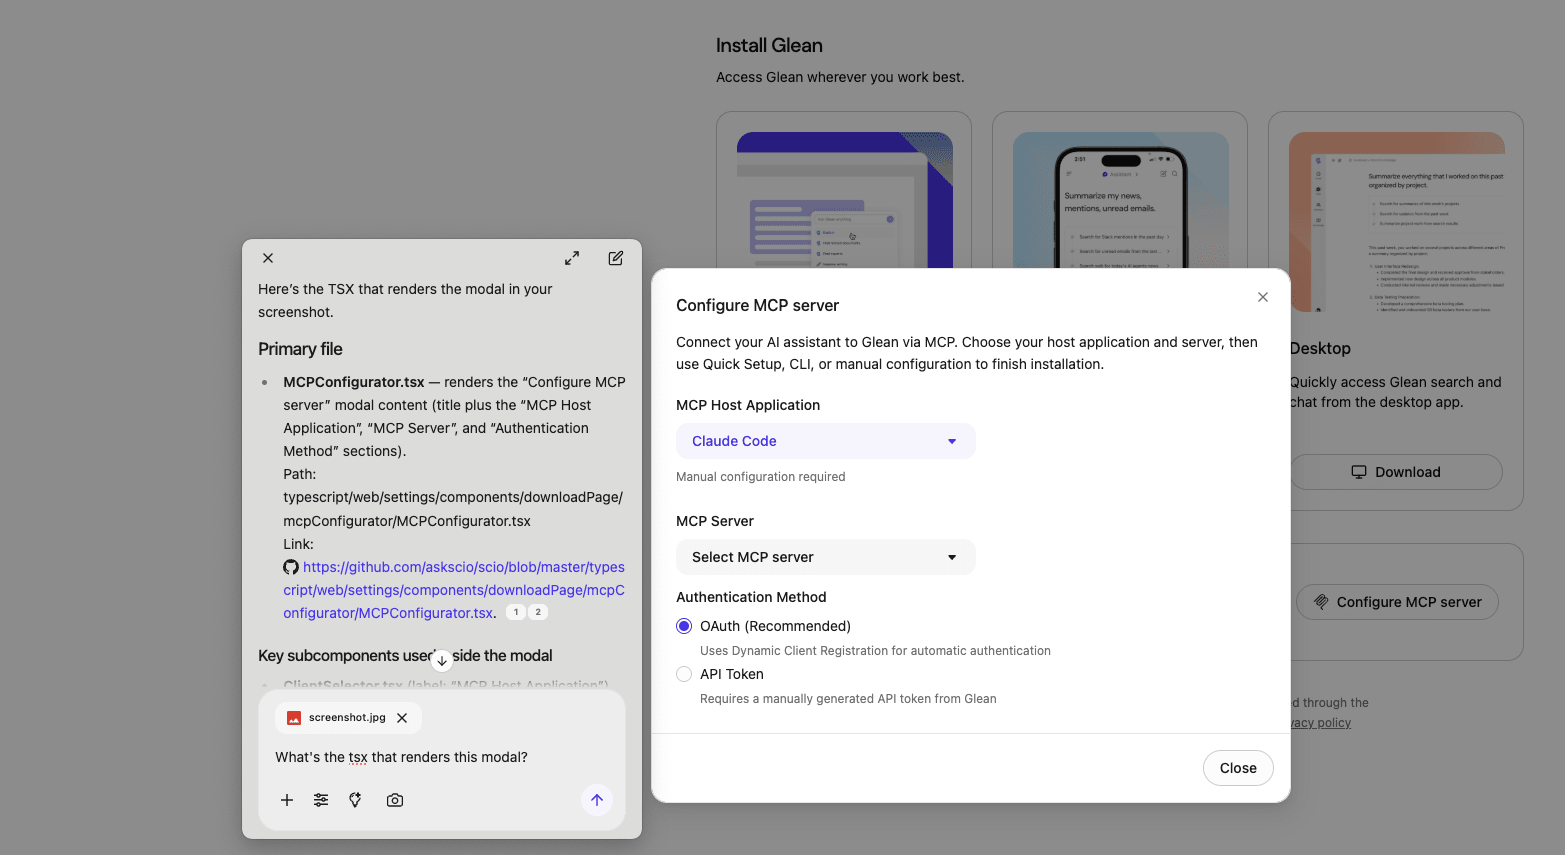Viewport: 1565px width, 855px height.
Task: Click Configure MCP server button on page
Action: click(x=1398, y=602)
